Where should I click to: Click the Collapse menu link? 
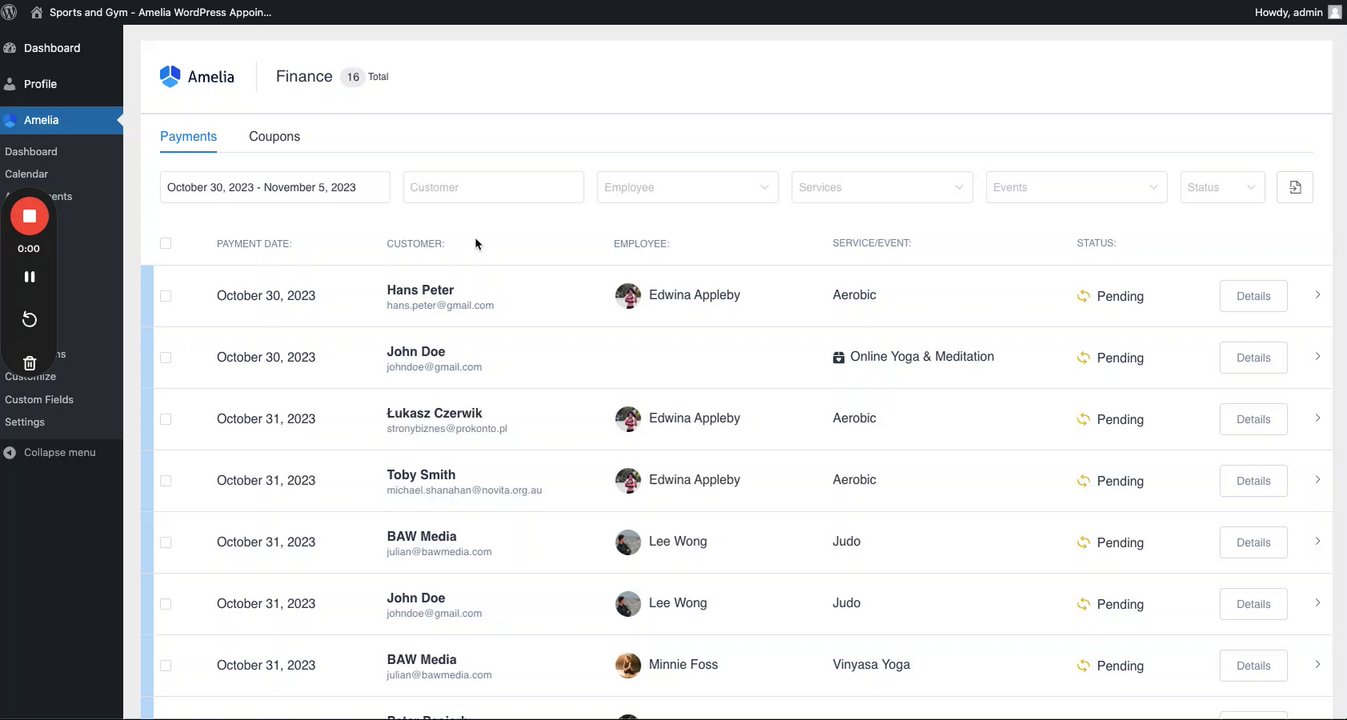tap(59, 452)
